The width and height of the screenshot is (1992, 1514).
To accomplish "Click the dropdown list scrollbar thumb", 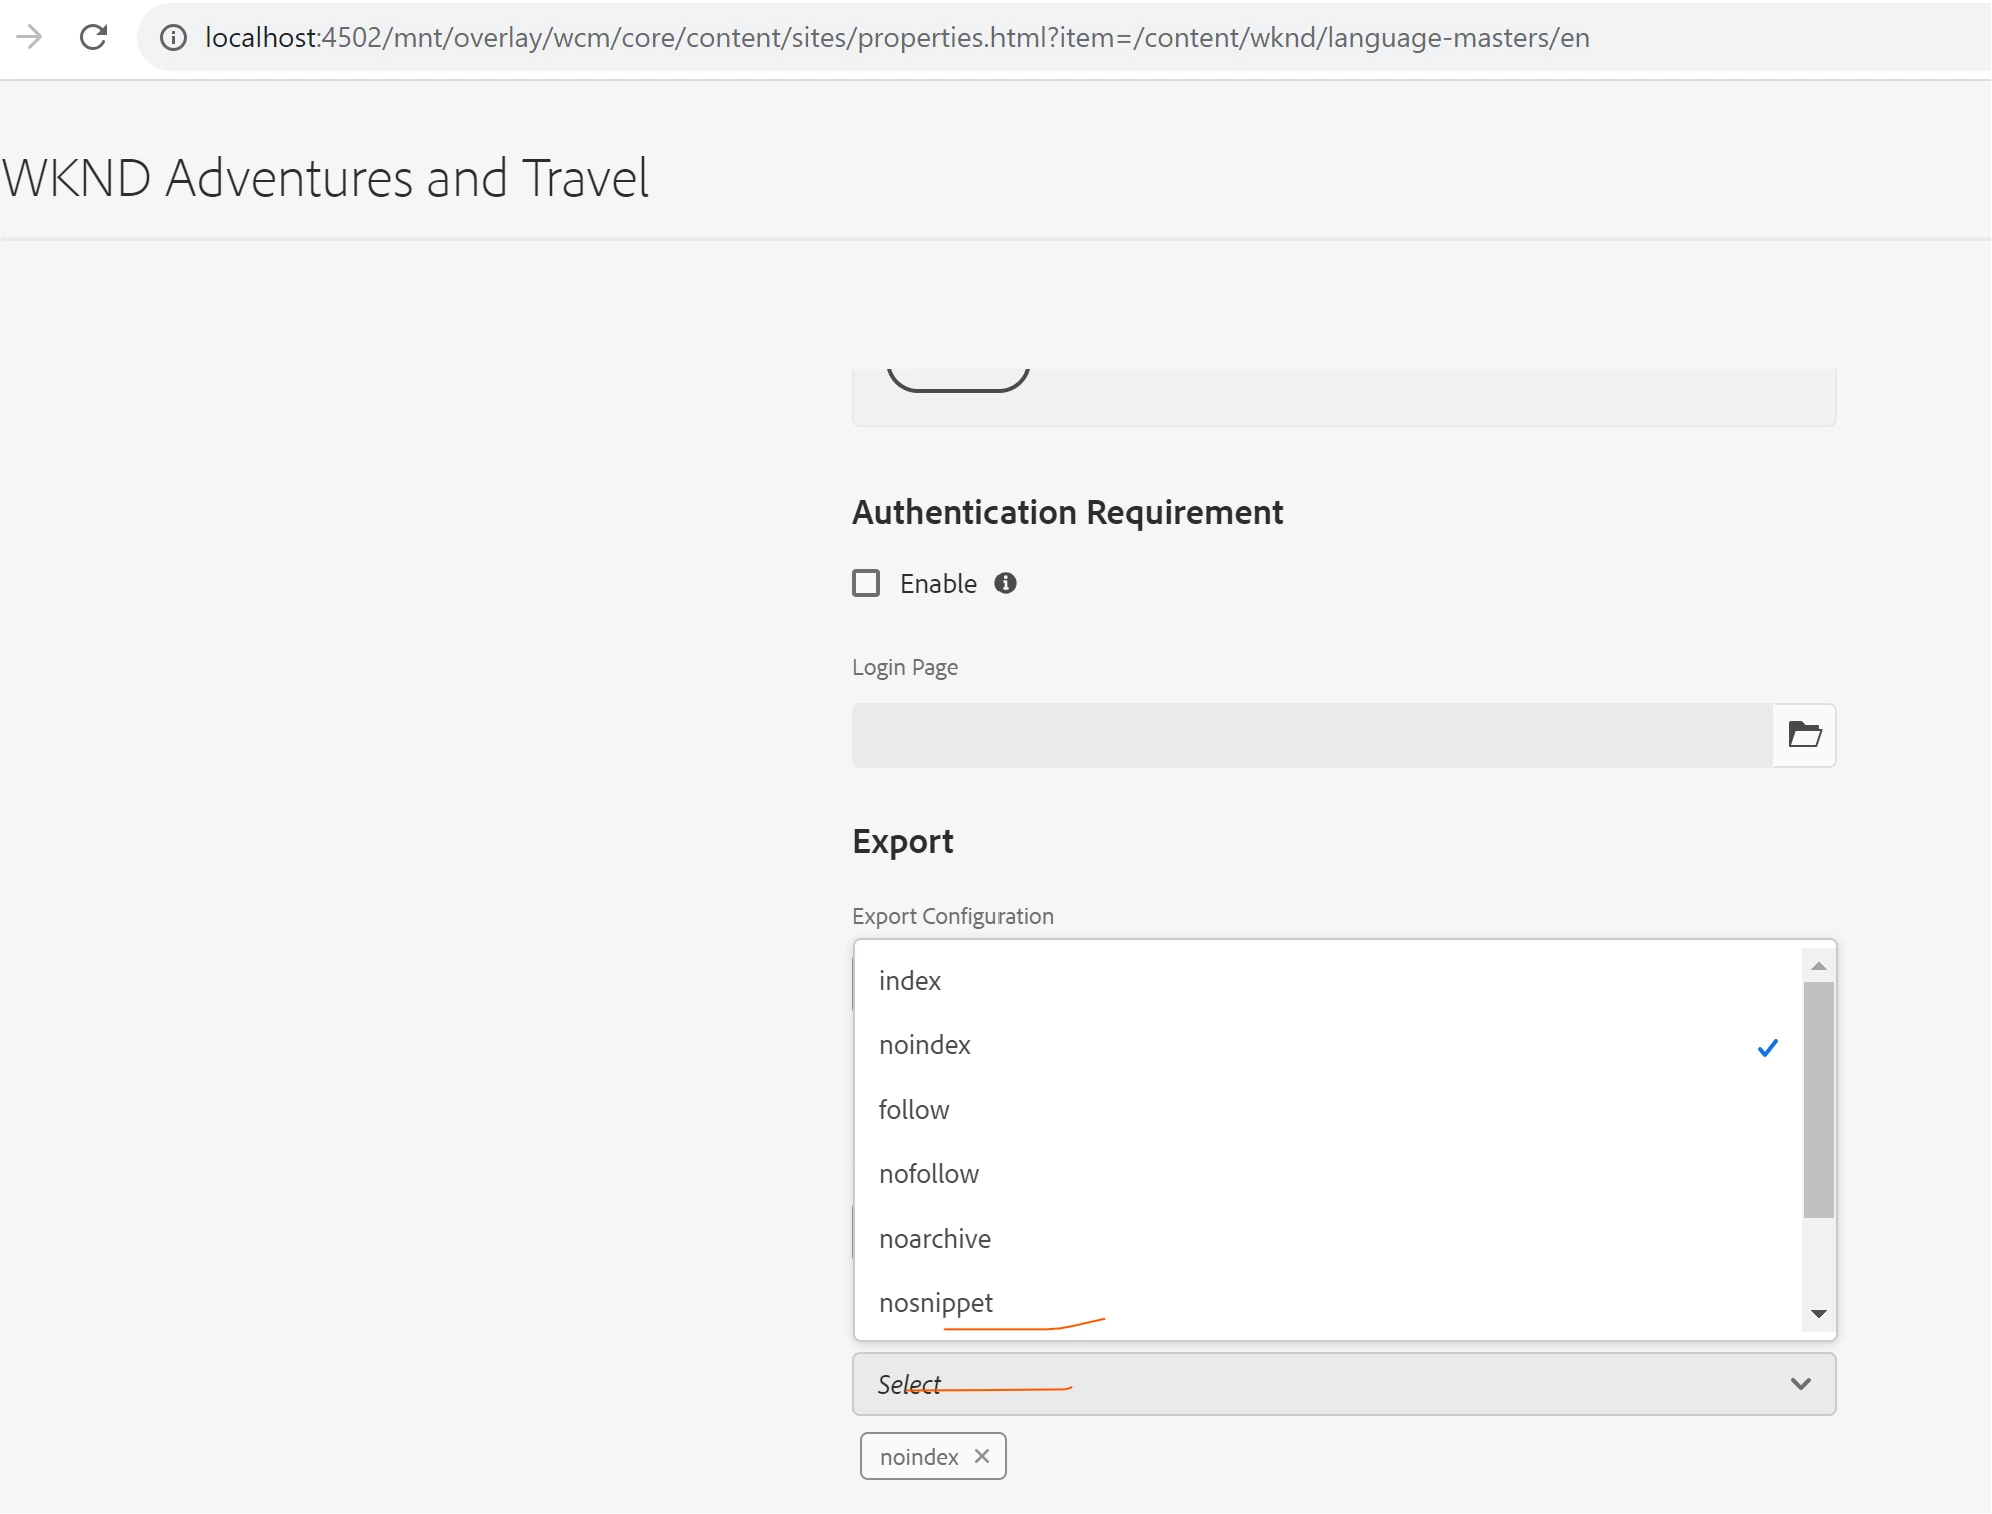I will tap(1818, 1100).
